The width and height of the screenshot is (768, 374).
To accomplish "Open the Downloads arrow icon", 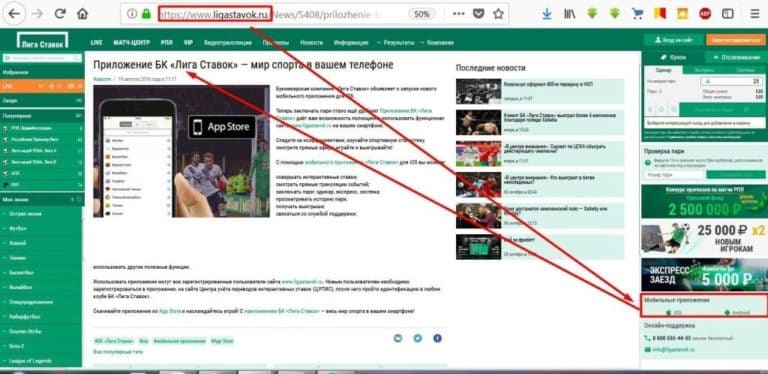I will [x=547, y=14].
